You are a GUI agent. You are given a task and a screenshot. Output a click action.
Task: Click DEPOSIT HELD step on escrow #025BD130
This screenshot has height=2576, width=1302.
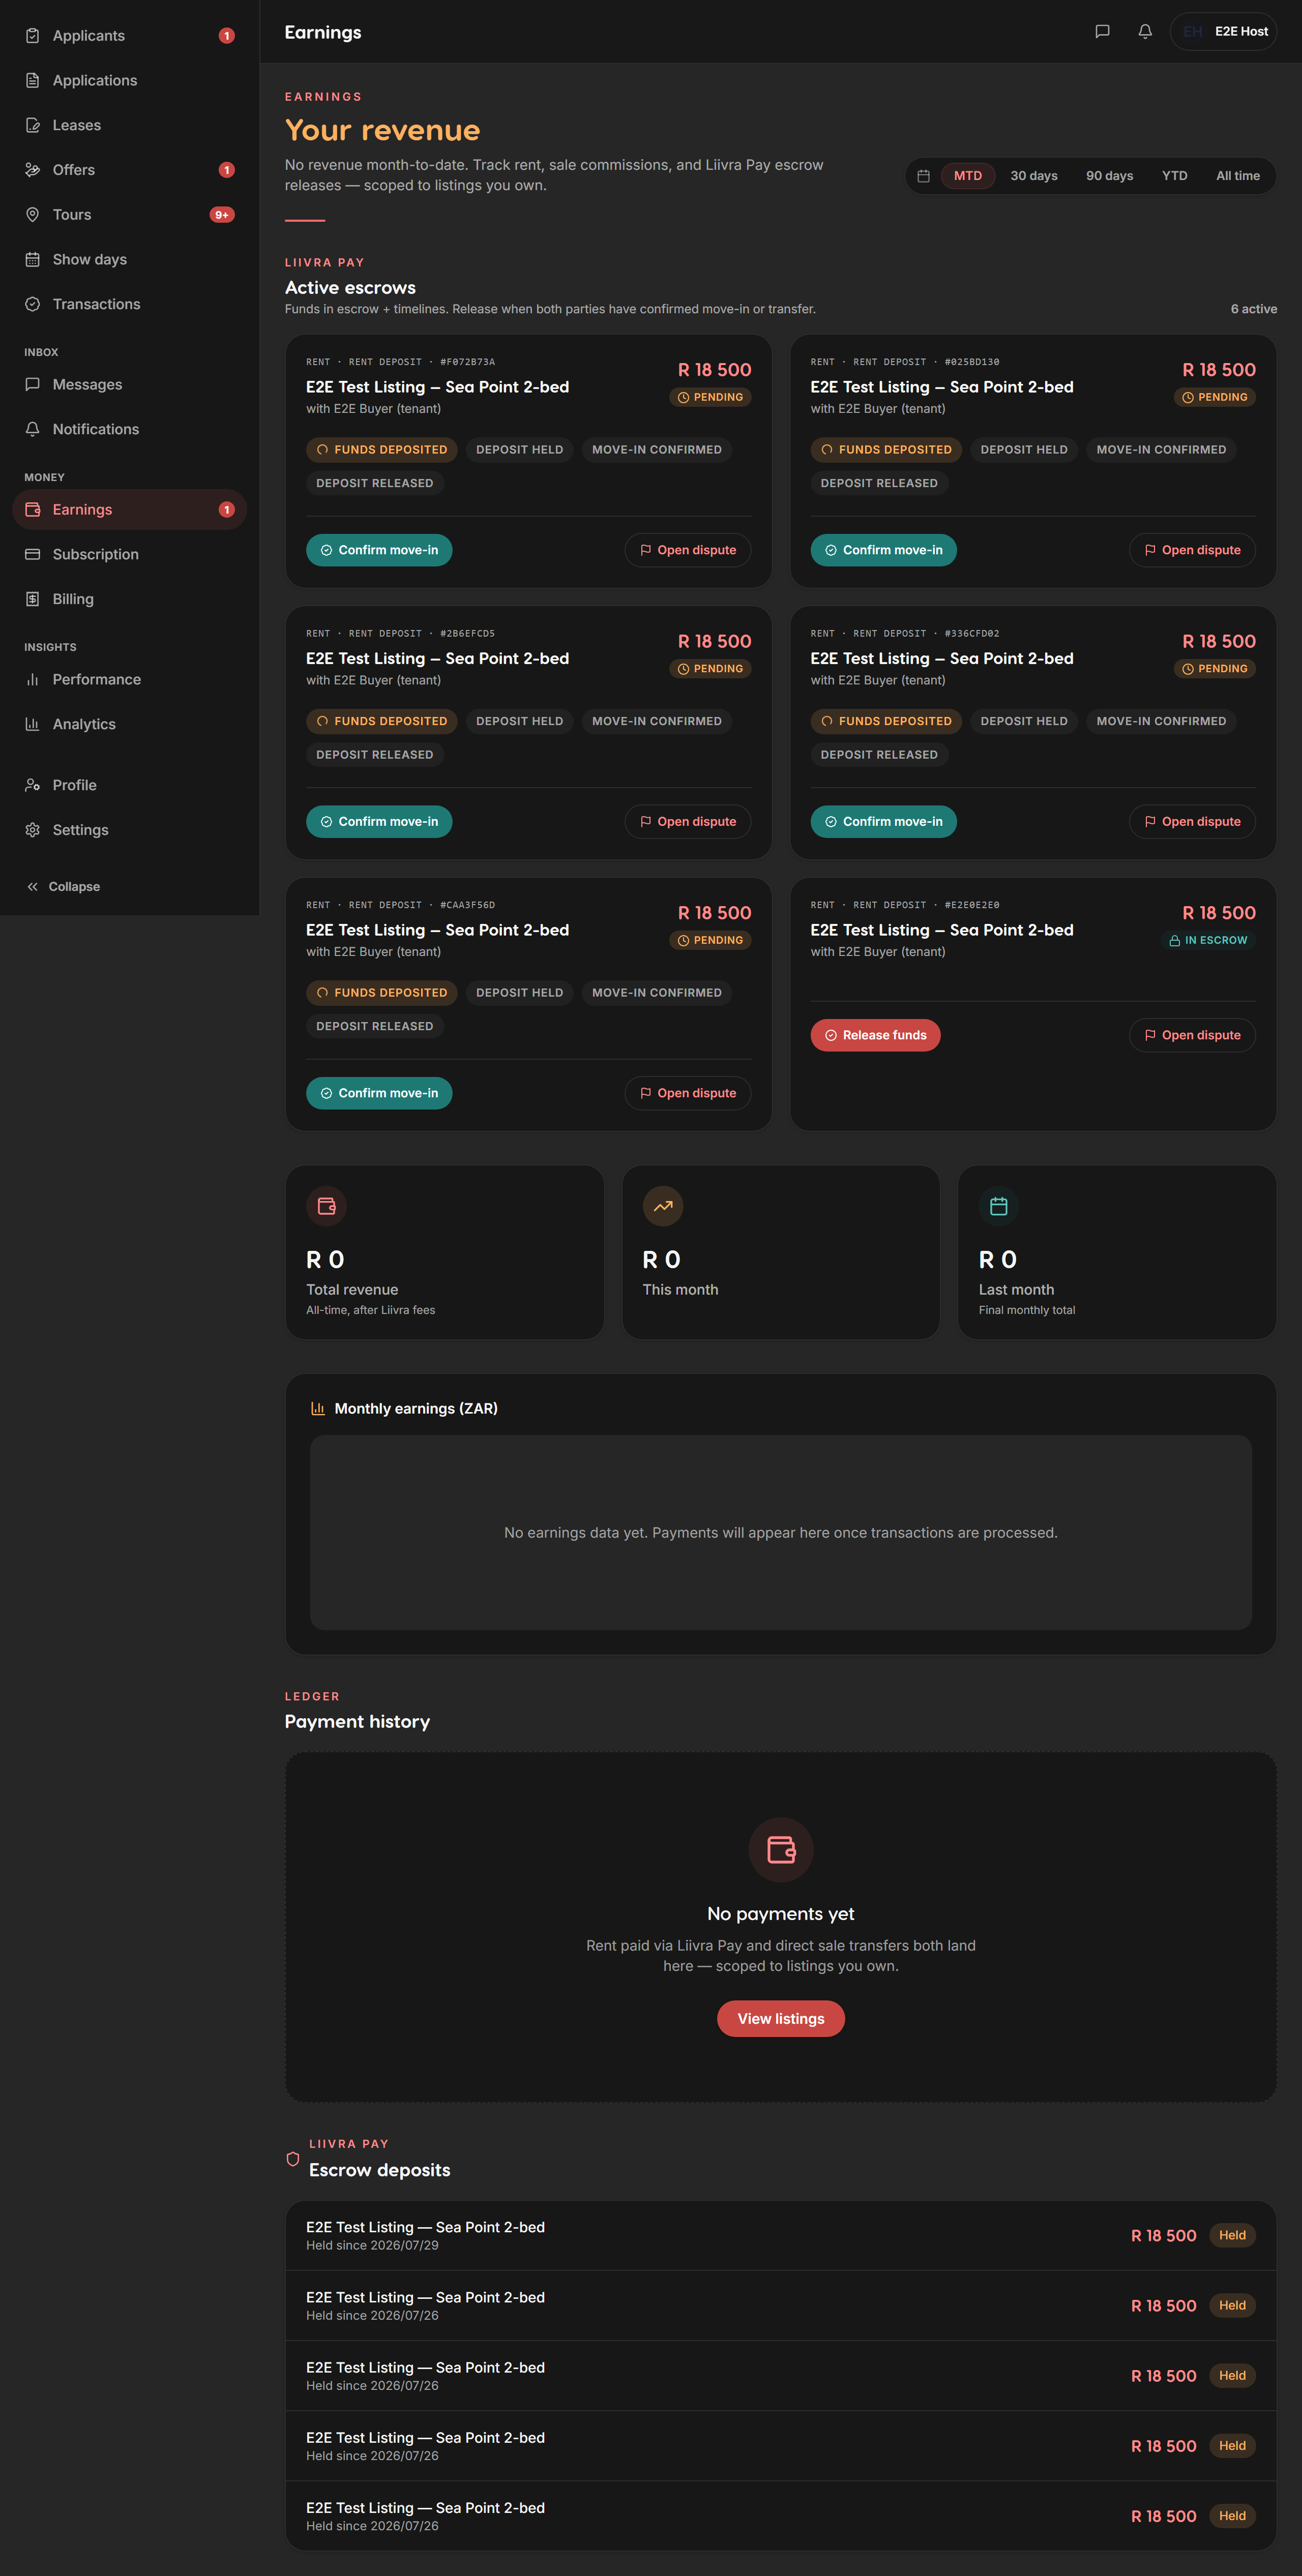point(1024,450)
